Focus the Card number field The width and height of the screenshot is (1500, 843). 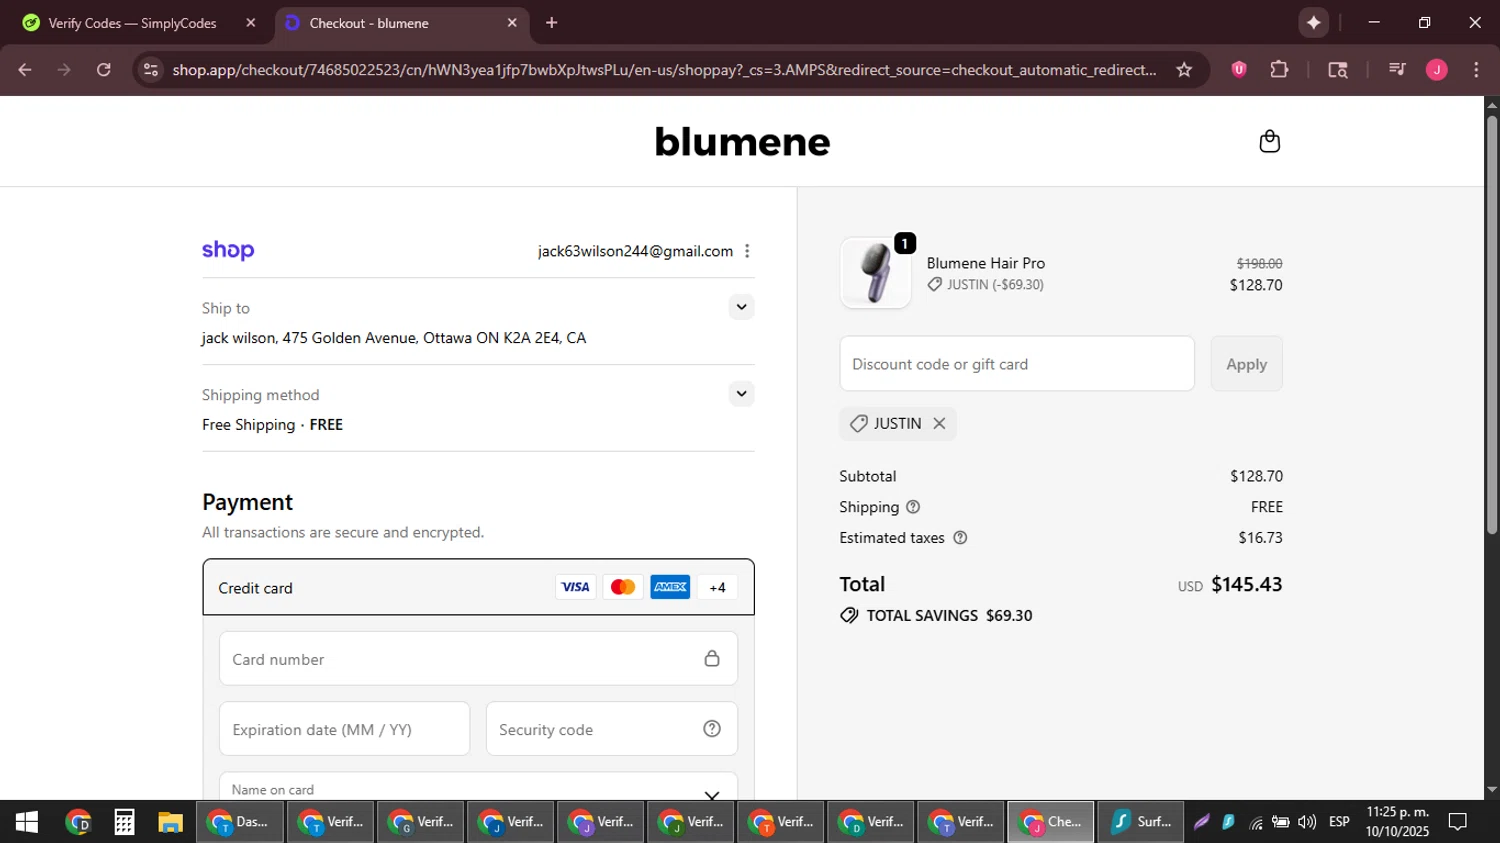pyautogui.click(x=478, y=658)
